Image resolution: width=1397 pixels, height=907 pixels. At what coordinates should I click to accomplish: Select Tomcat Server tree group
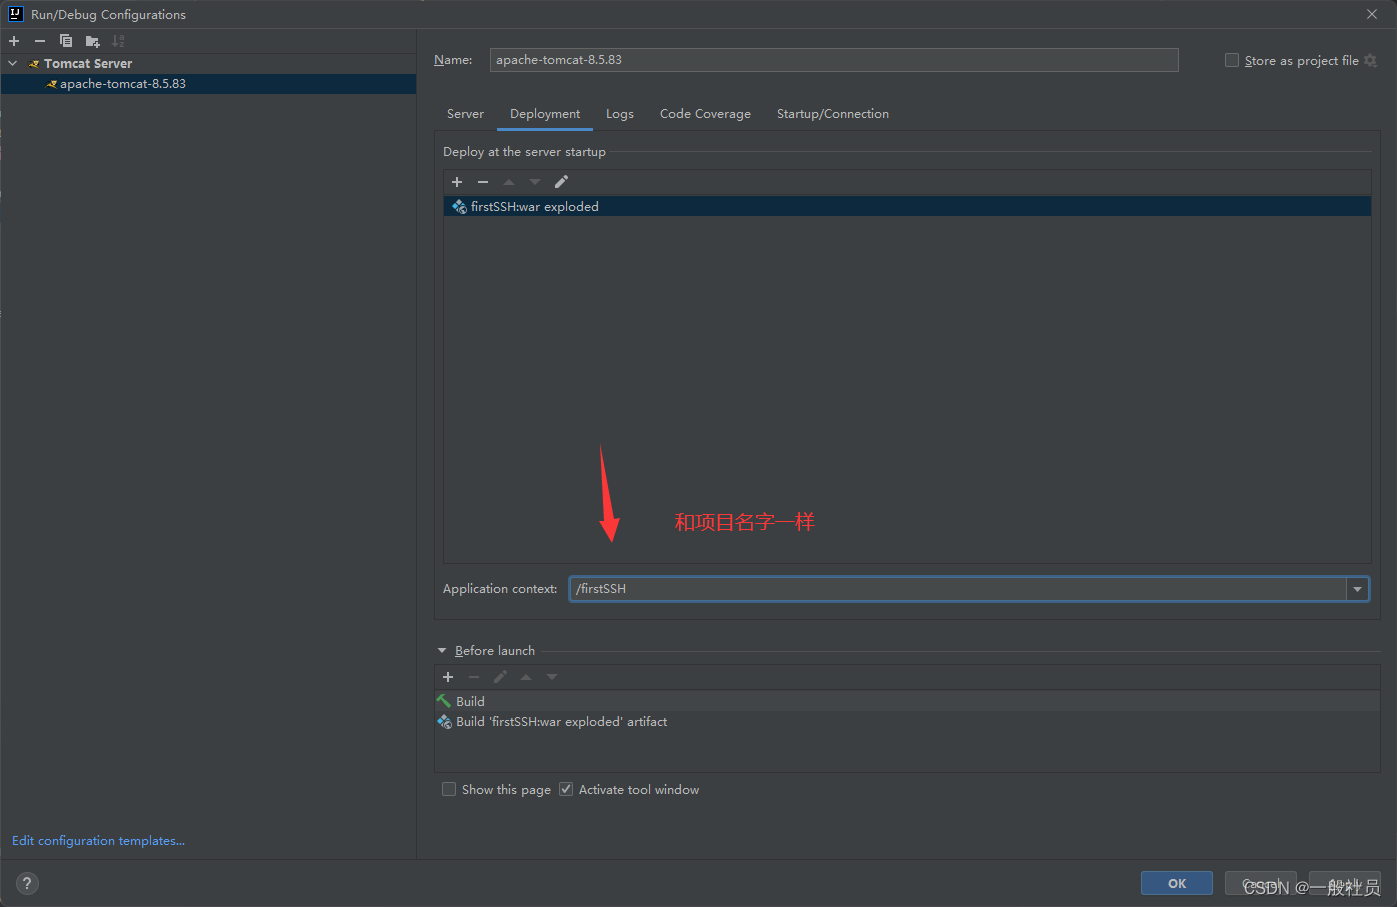coord(208,63)
